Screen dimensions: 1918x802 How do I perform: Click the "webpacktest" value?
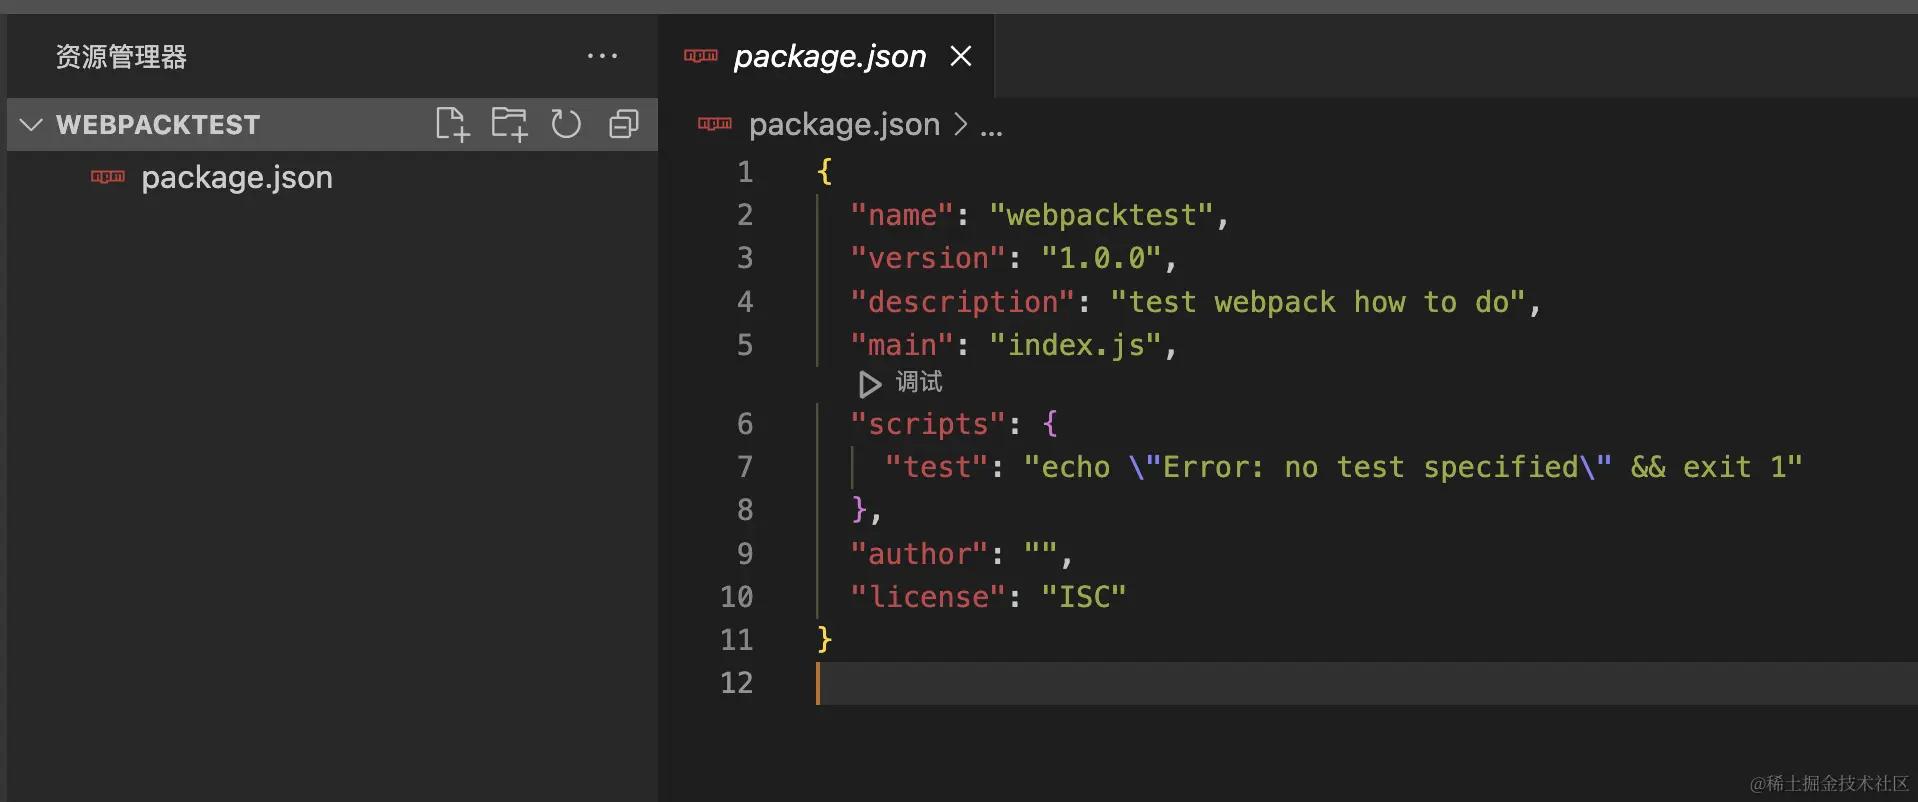pos(1100,215)
